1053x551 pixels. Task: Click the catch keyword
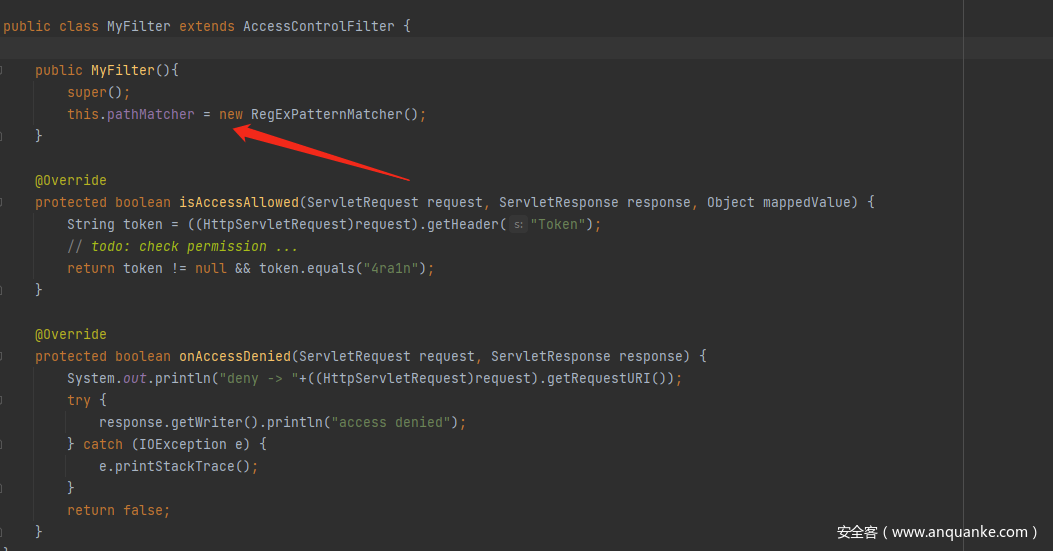(x=103, y=444)
